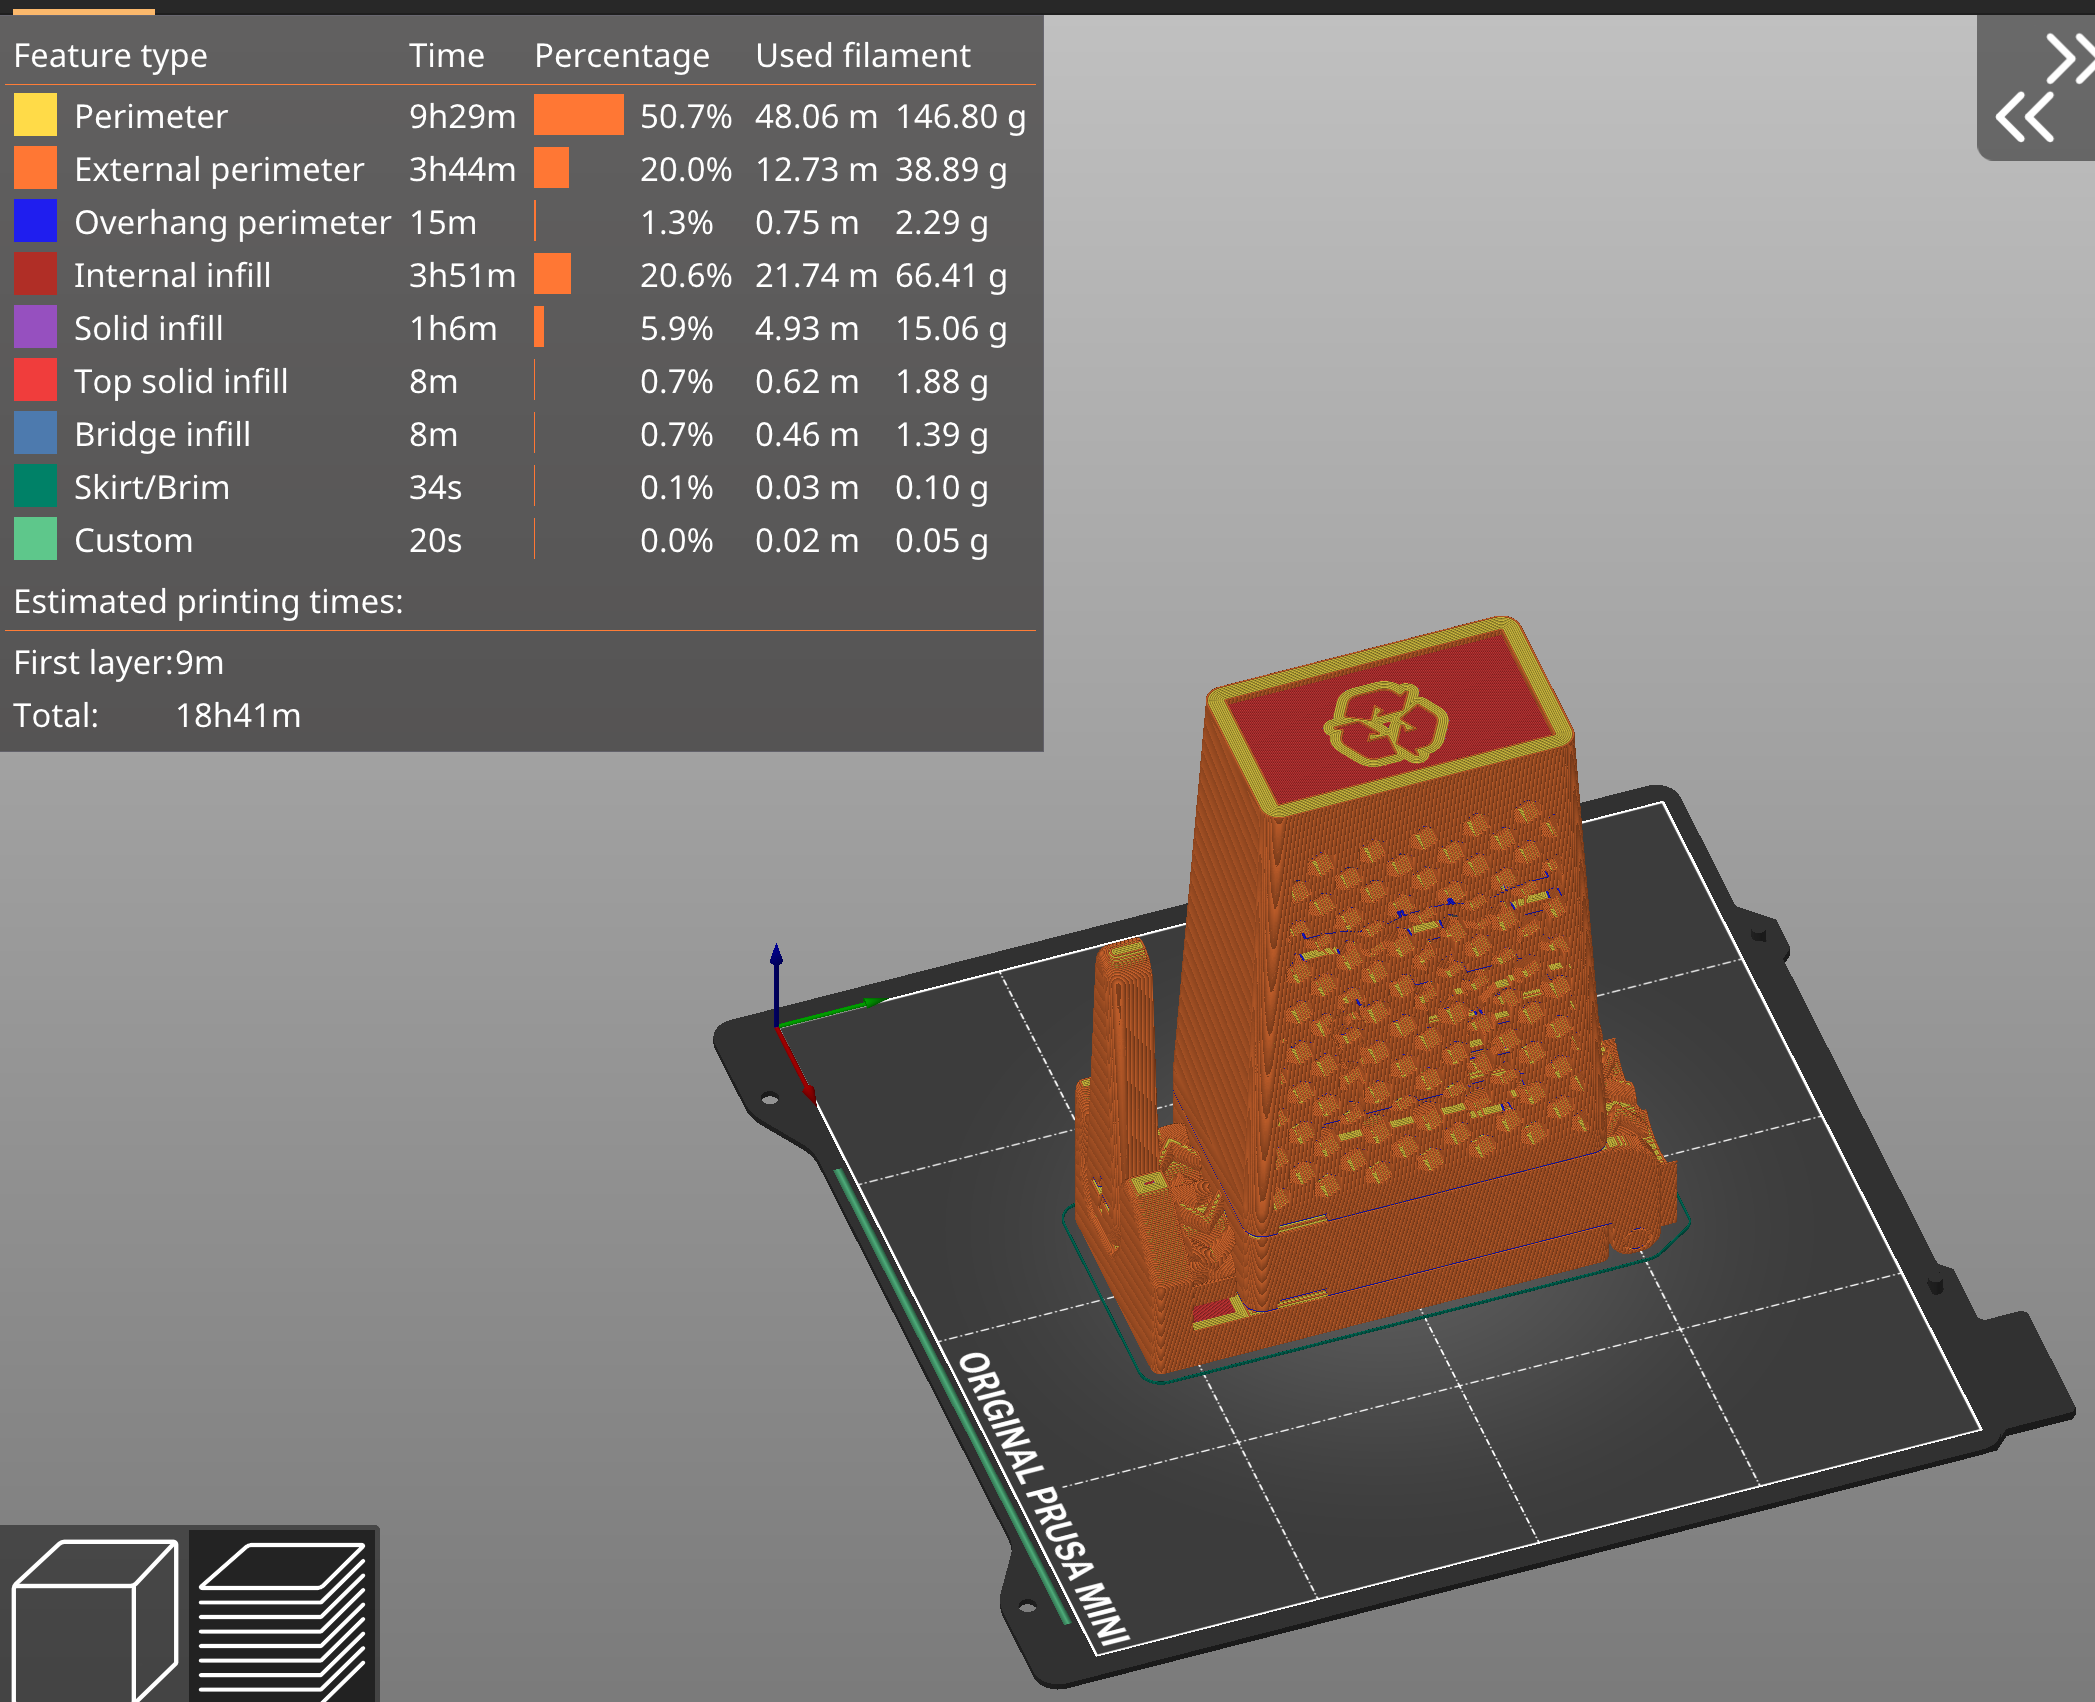The width and height of the screenshot is (2095, 1702).
Task: Toggle External perimeter orange swatch
Action: click(x=35, y=168)
